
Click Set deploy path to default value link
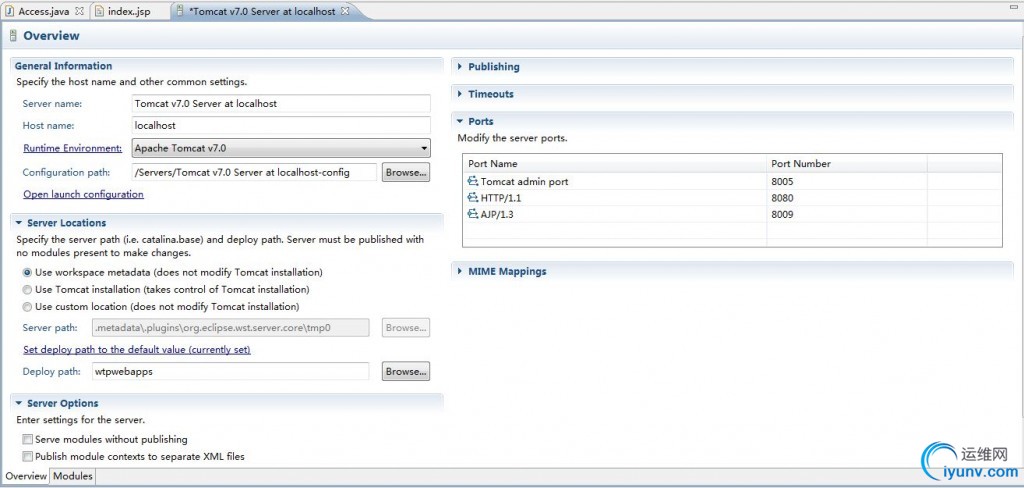[x=137, y=350]
